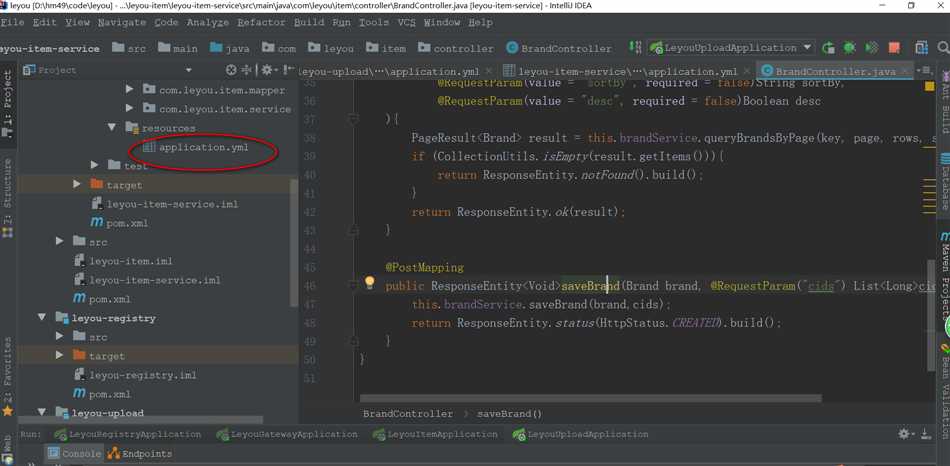This screenshot has height=466, width=950.
Task: Click fold marker at line 46
Action: coord(353,285)
